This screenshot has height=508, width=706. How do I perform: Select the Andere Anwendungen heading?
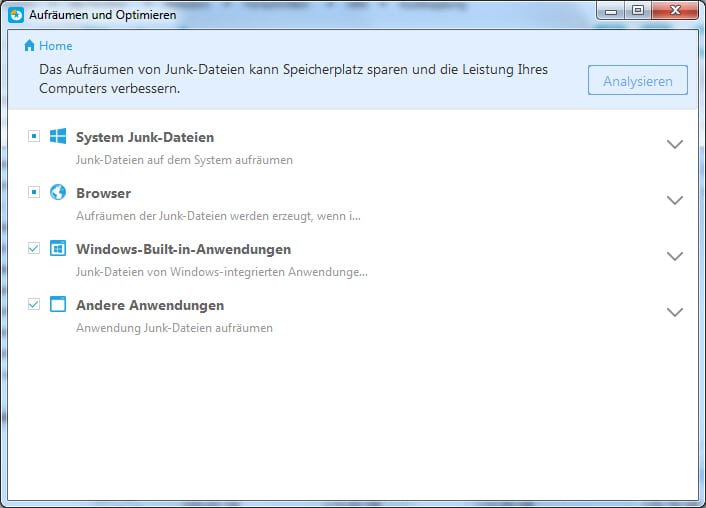[150, 305]
